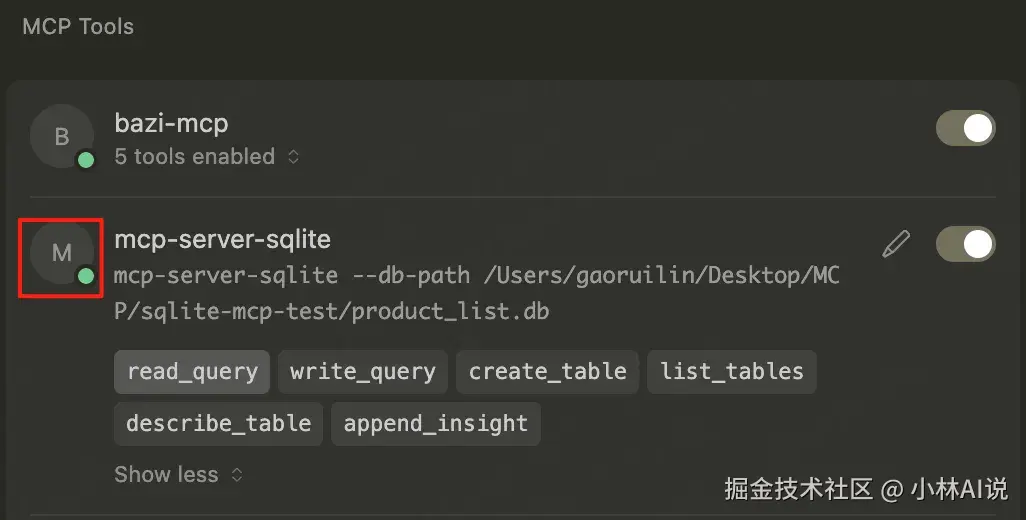Select the write_query tool chip
This screenshot has height=520, width=1026.
coord(363,372)
